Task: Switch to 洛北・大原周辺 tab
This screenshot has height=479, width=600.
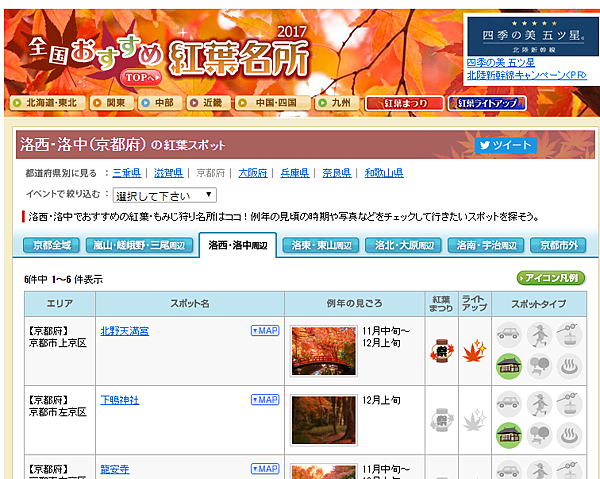Action: tap(403, 245)
